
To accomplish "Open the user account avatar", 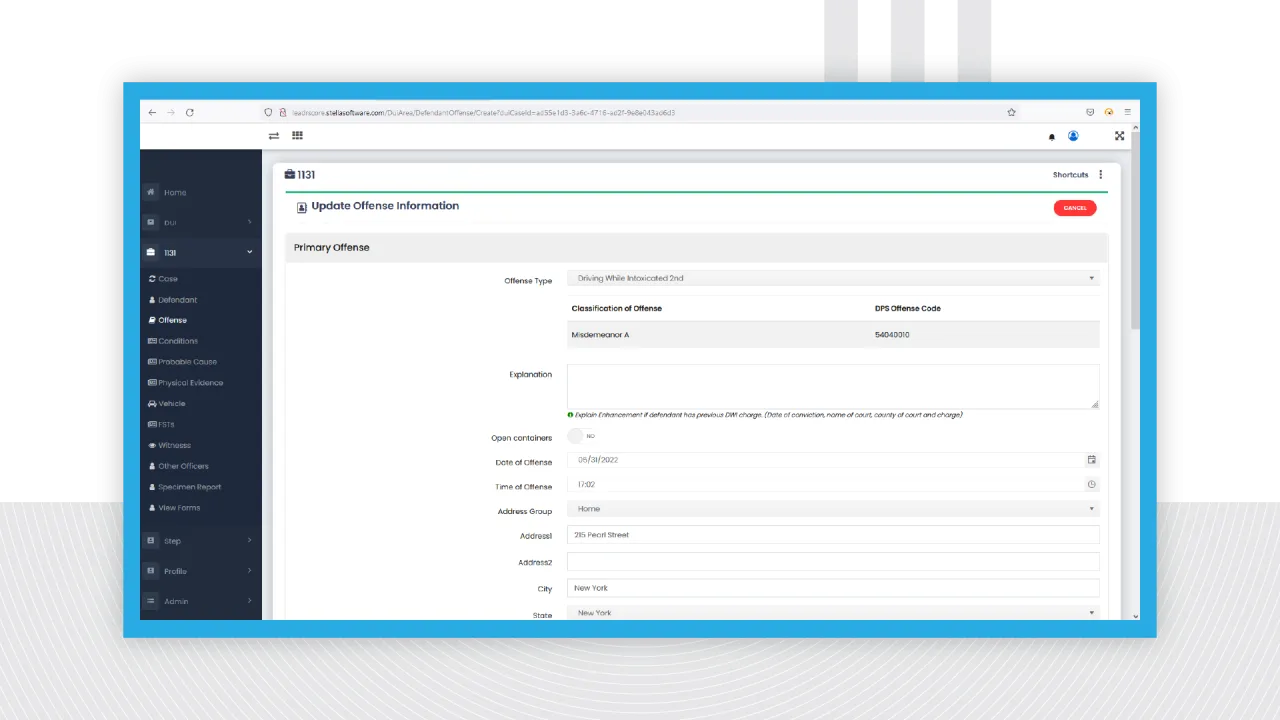I will (x=1073, y=136).
